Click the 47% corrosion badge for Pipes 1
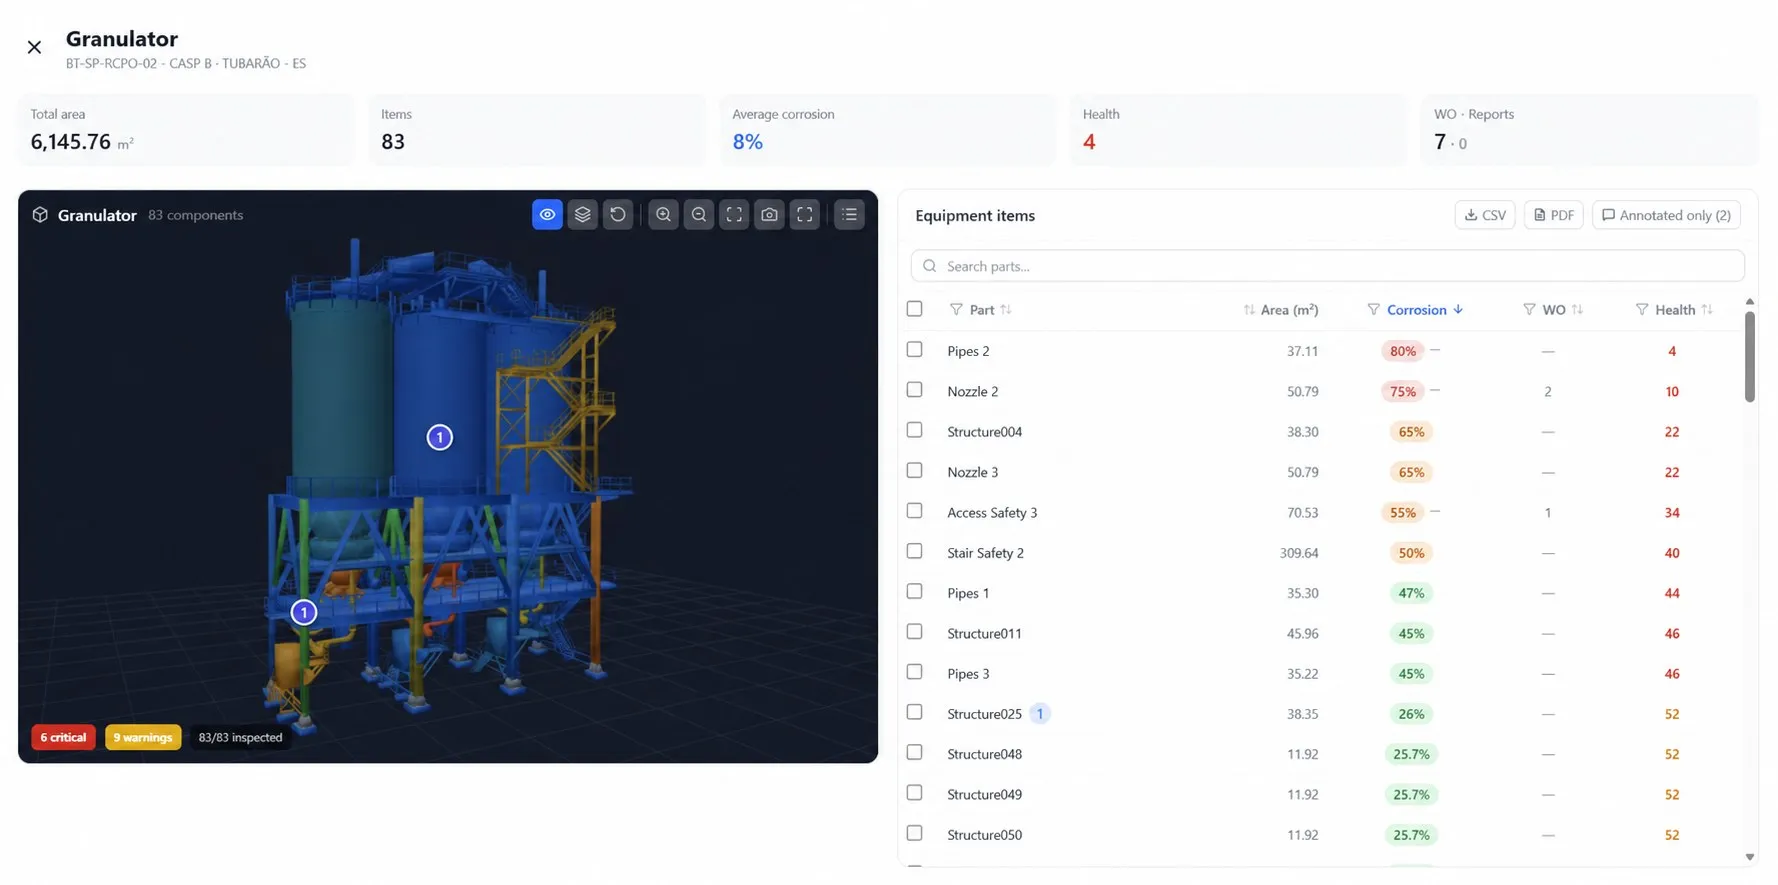 [x=1411, y=593]
